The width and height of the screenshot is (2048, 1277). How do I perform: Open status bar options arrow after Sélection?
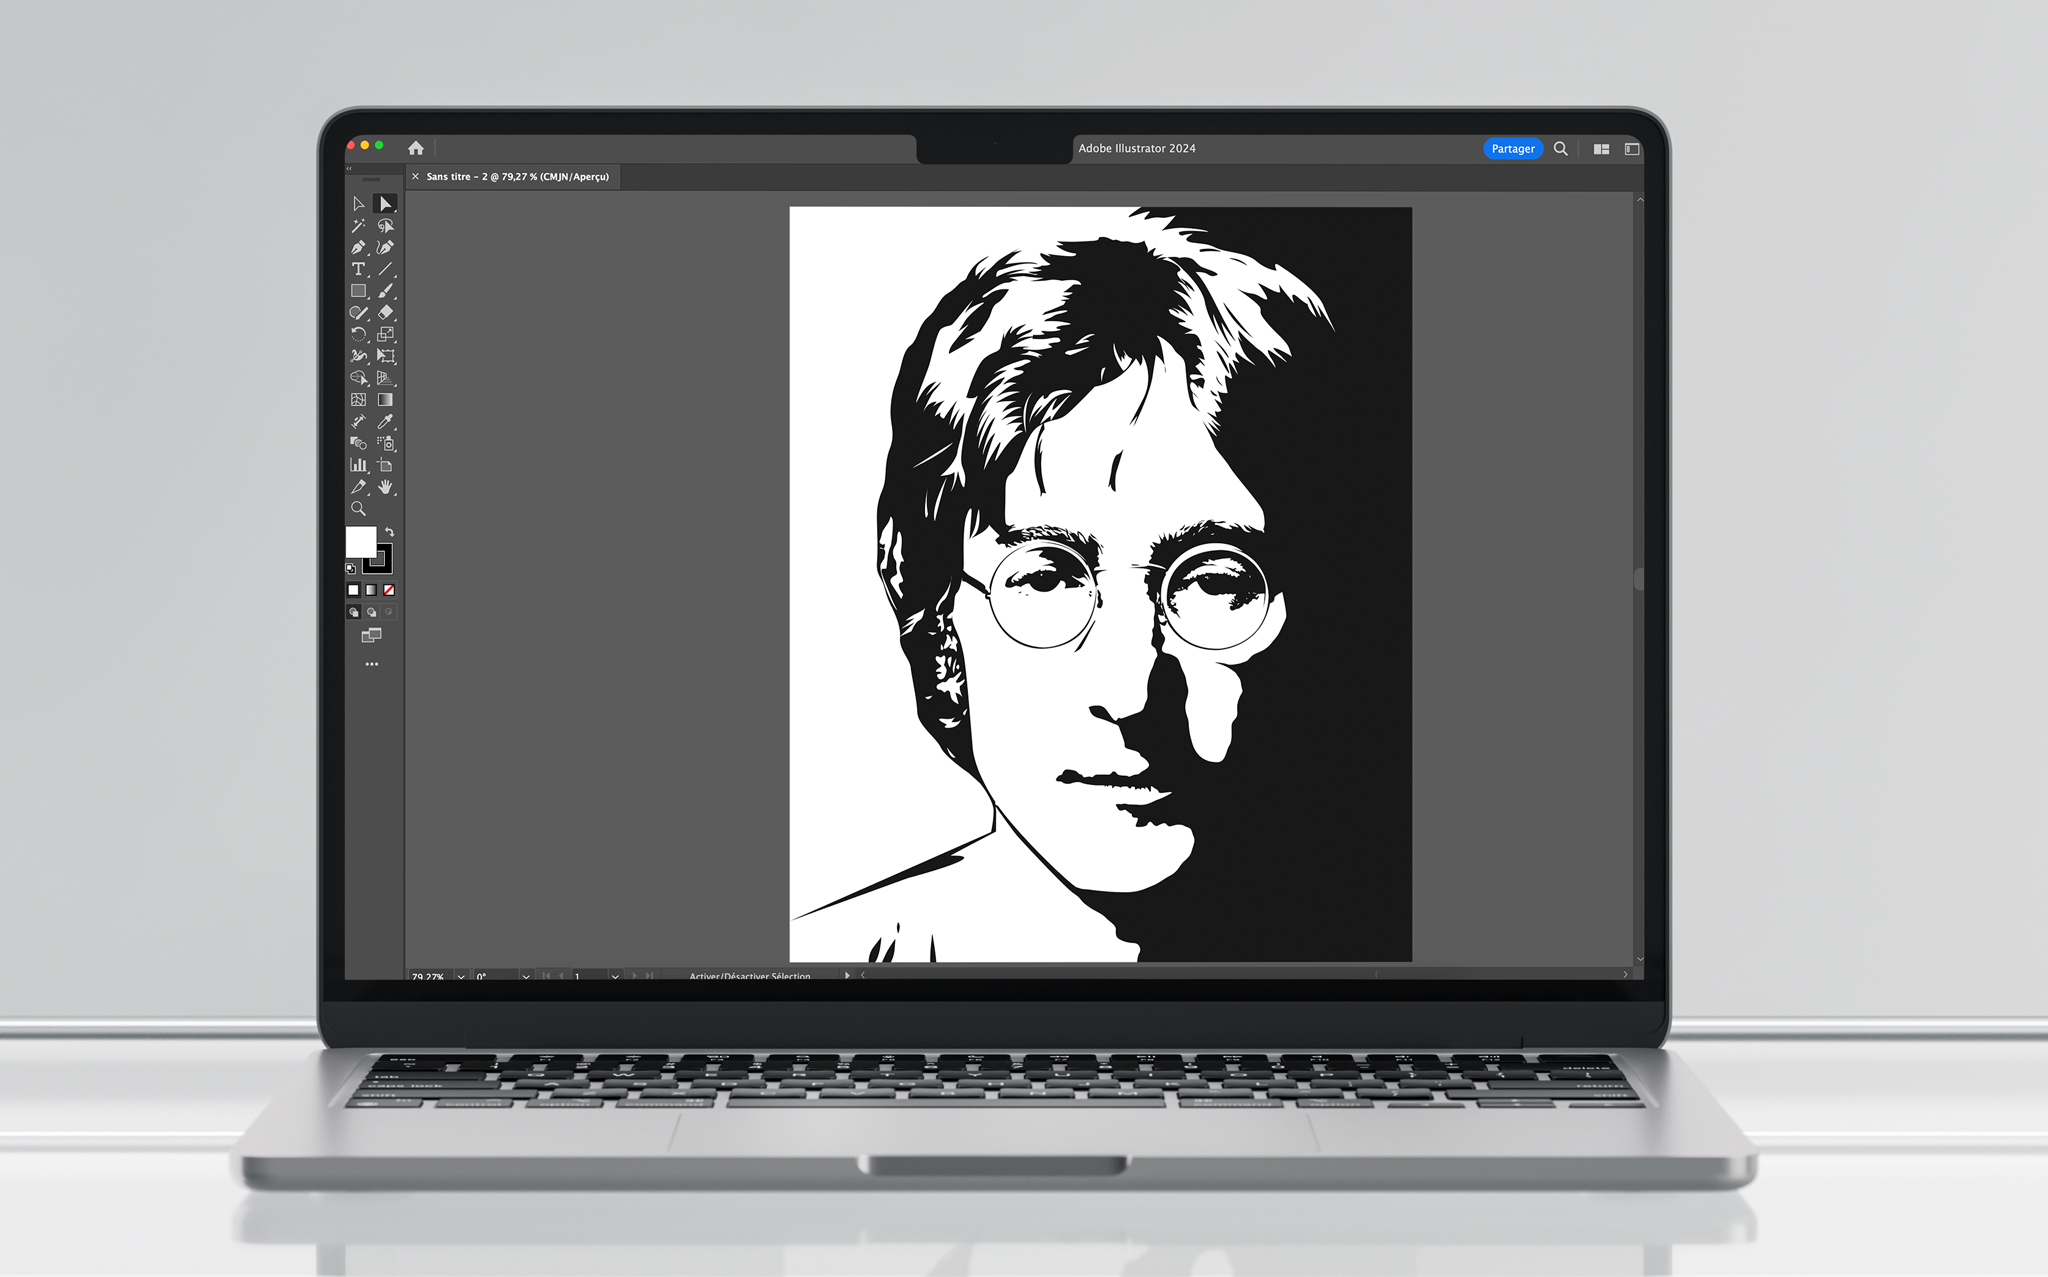[847, 976]
